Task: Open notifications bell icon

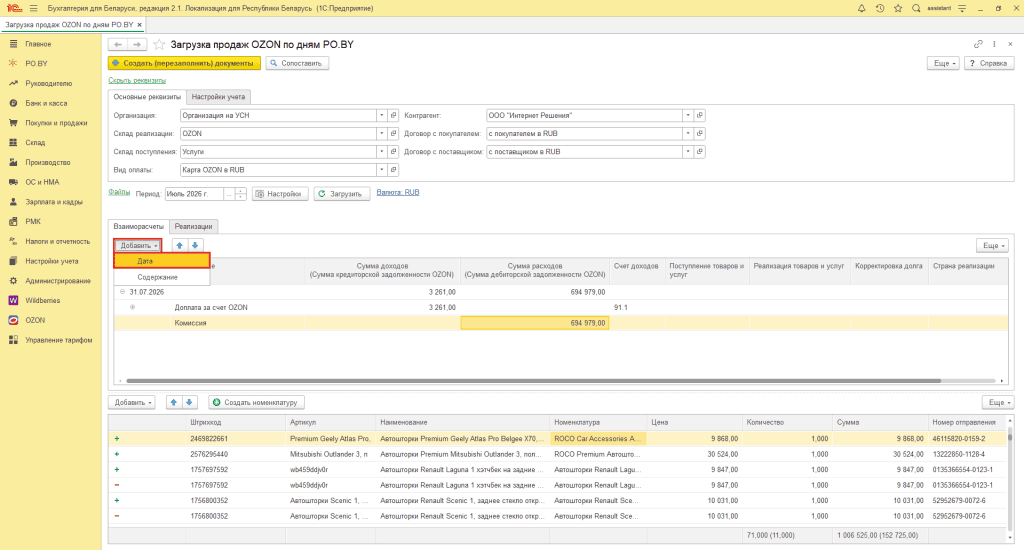Action: click(x=861, y=8)
